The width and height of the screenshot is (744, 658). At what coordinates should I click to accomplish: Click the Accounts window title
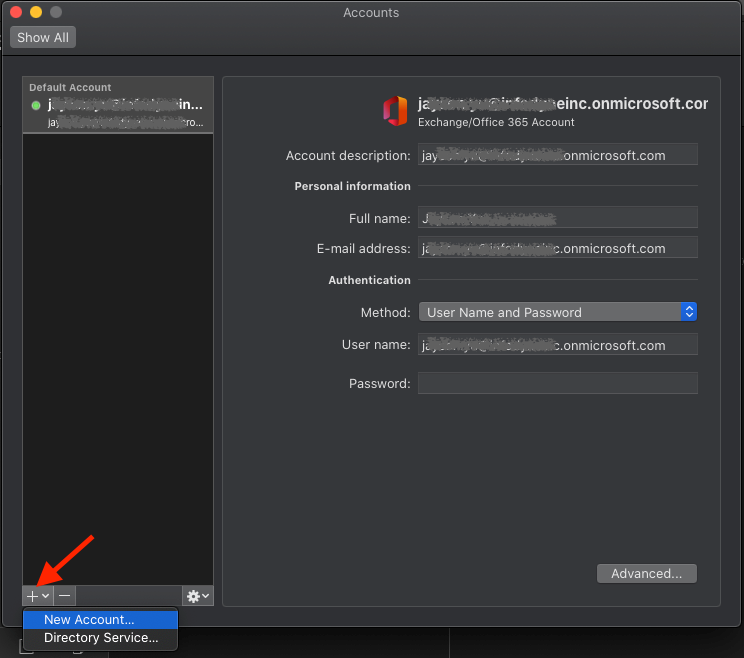[x=371, y=12]
